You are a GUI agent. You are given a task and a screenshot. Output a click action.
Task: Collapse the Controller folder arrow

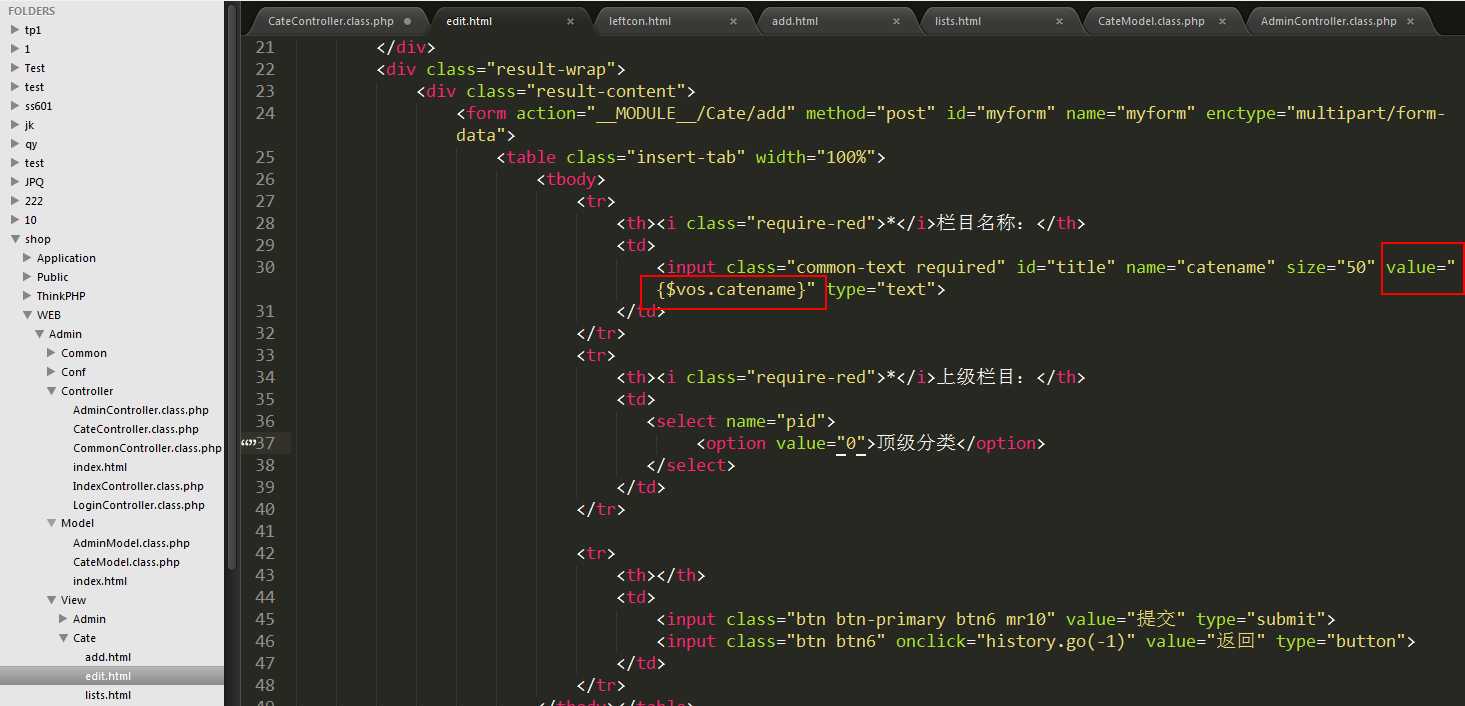point(51,391)
